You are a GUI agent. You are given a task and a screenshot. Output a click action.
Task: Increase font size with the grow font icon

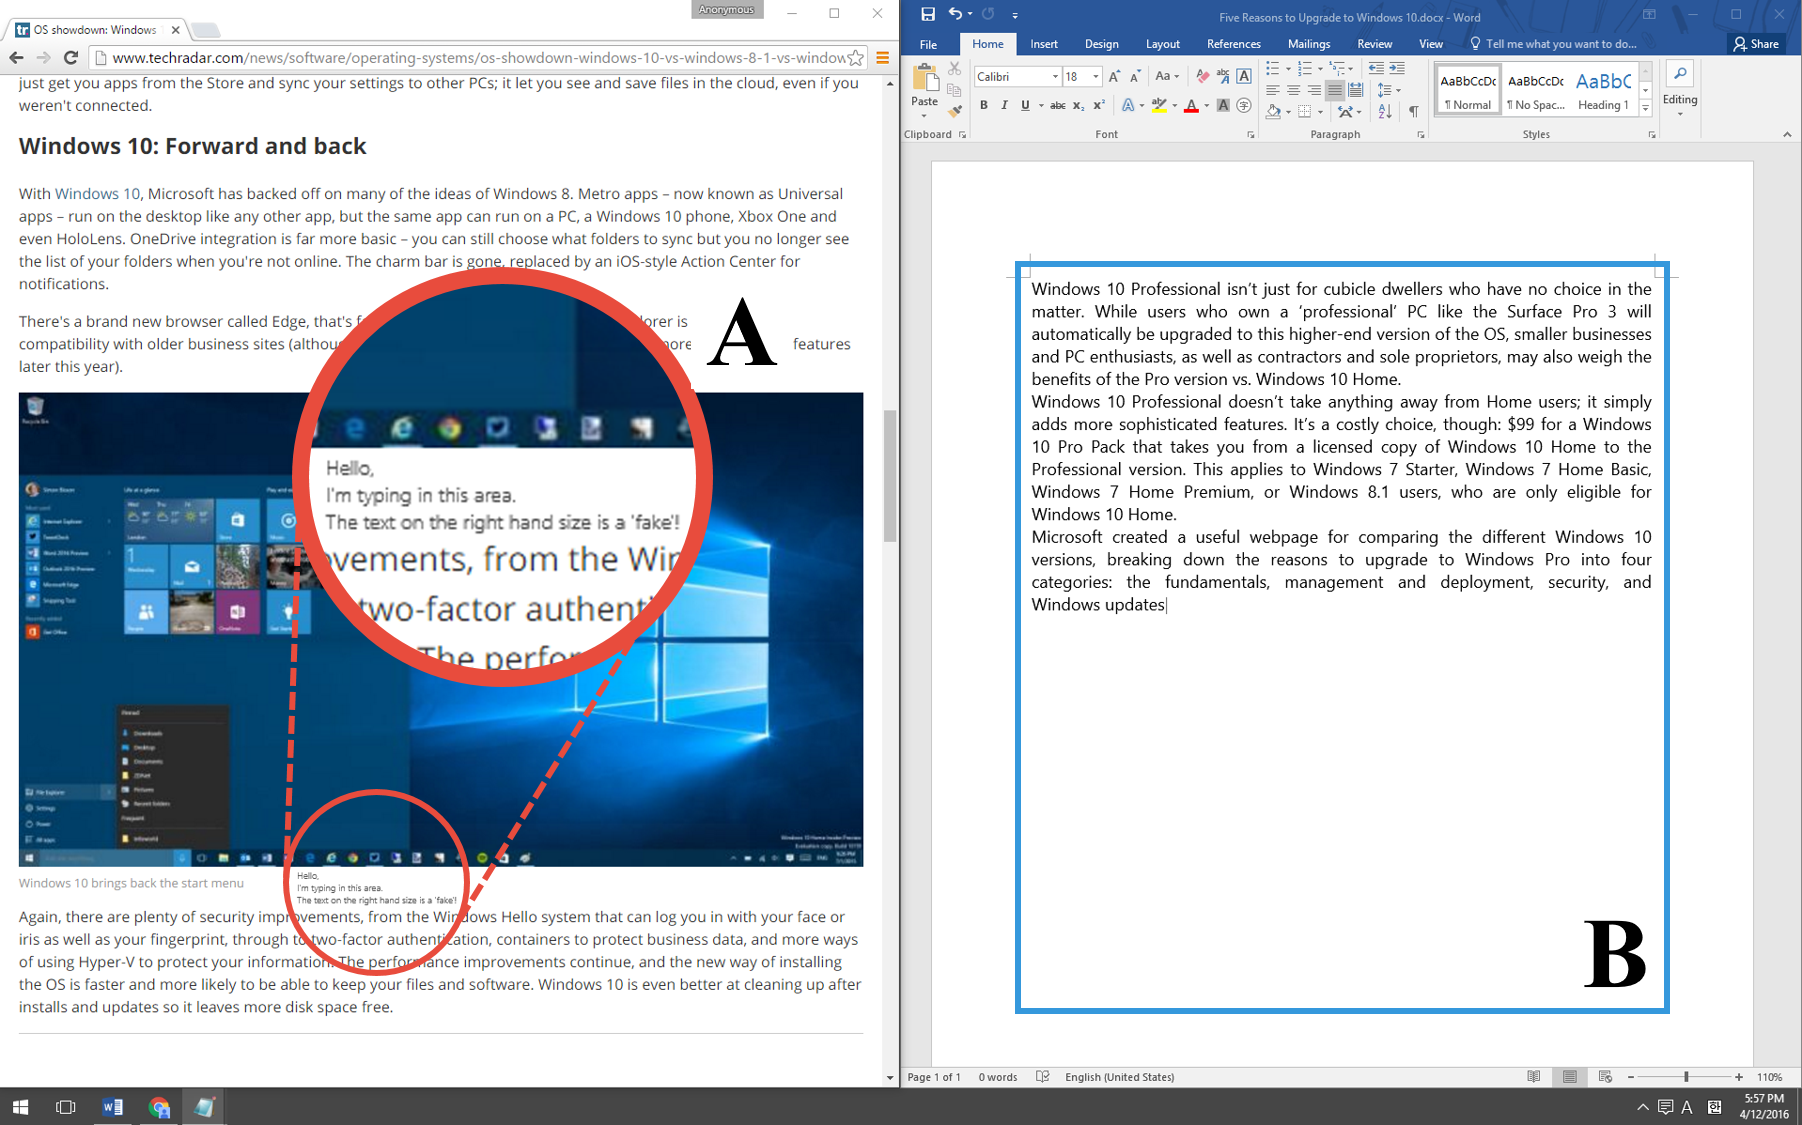click(x=1114, y=76)
